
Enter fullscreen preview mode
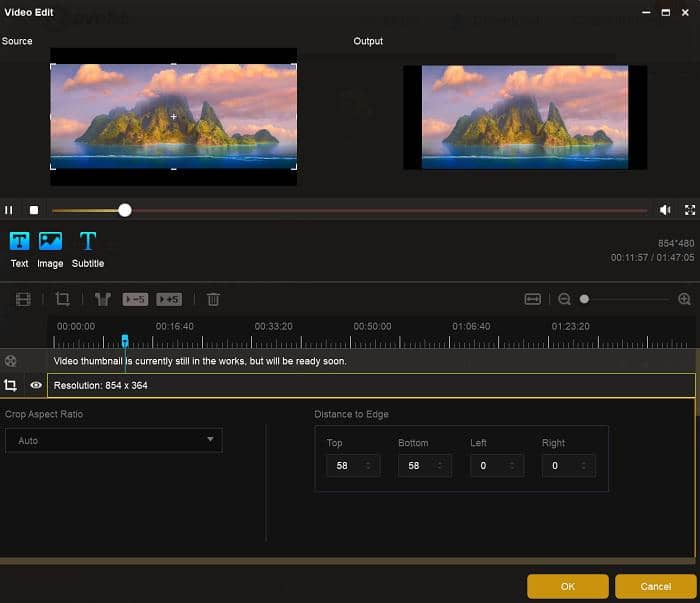pyautogui.click(x=690, y=210)
